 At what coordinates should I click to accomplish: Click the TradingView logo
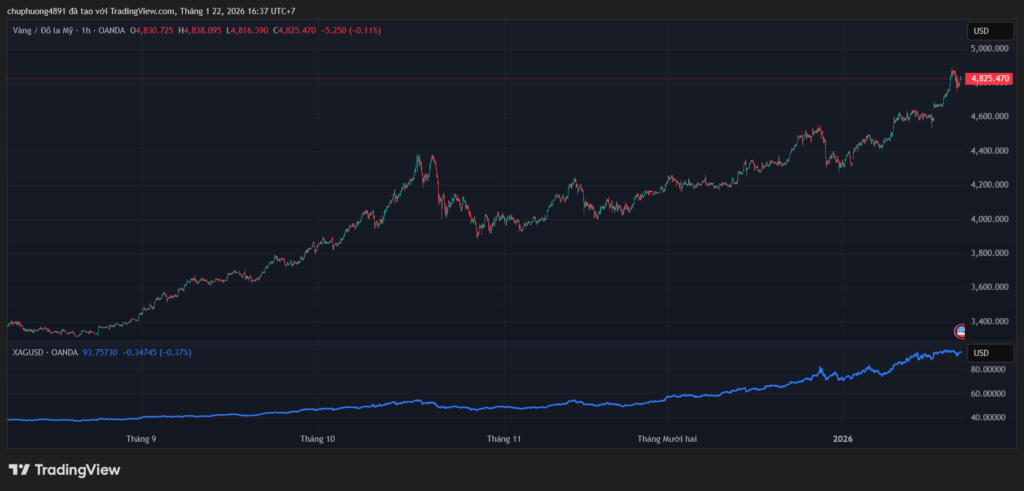click(64, 470)
